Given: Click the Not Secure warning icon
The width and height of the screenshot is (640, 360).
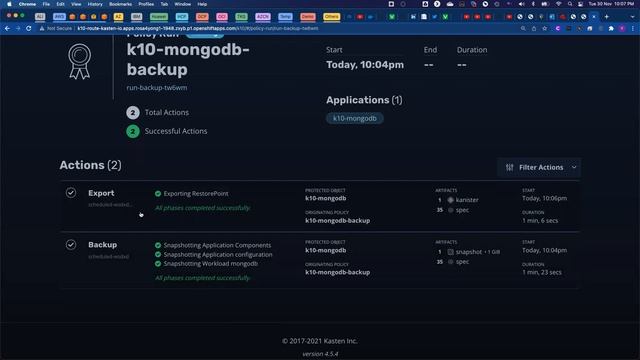Looking at the screenshot, I should coord(42,29).
